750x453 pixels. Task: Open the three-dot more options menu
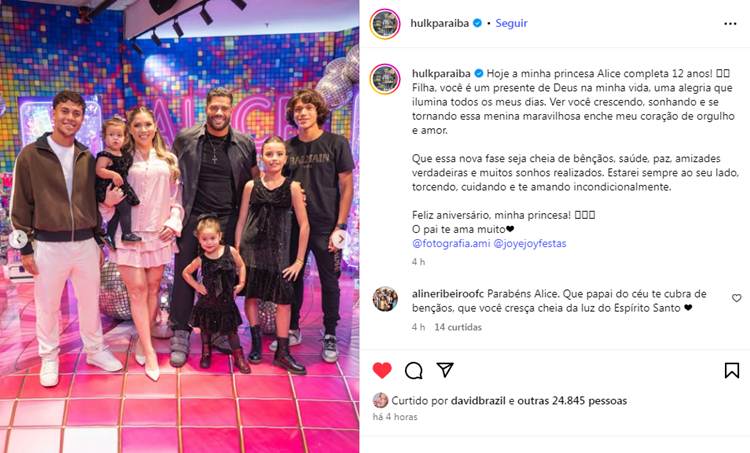click(x=730, y=23)
